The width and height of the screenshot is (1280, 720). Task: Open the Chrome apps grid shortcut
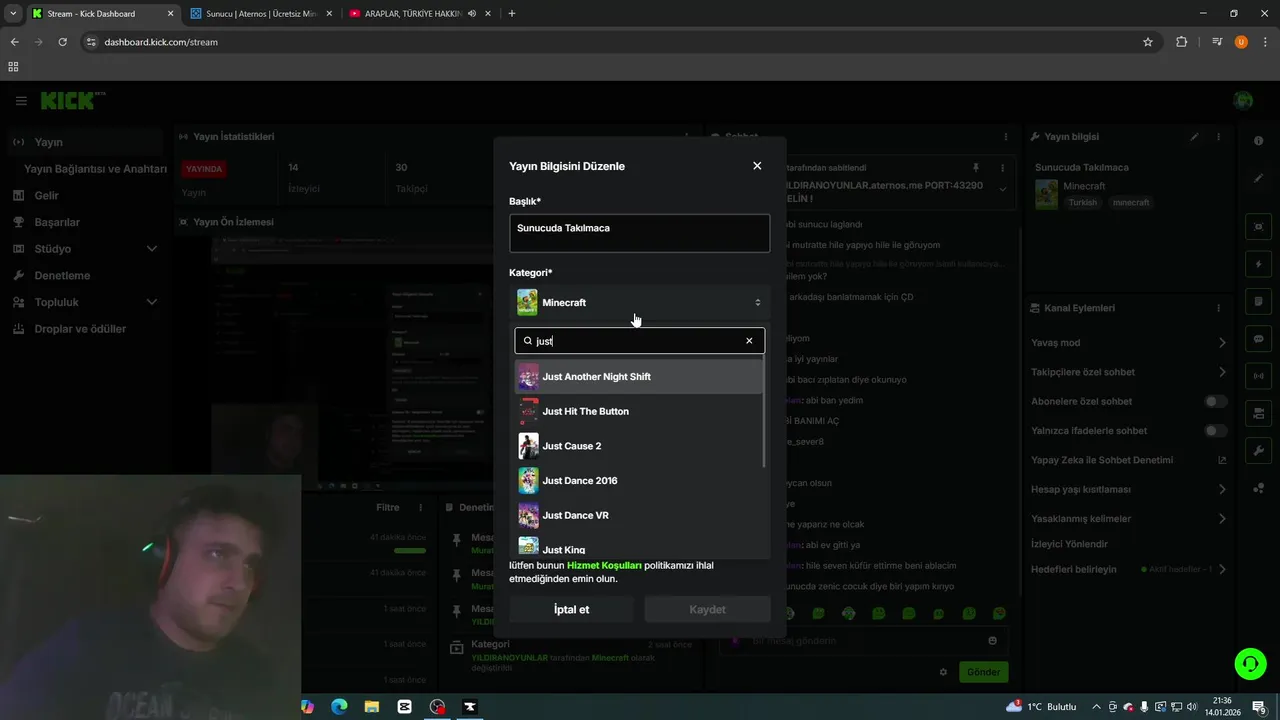pos(13,67)
